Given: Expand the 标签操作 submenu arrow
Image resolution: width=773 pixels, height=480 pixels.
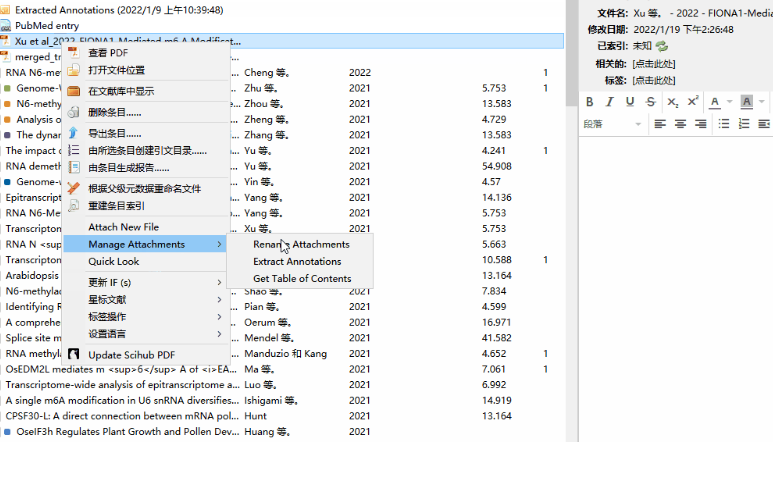Looking at the screenshot, I should [219, 317].
